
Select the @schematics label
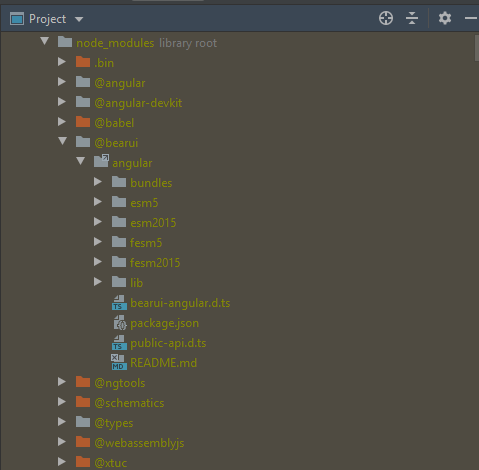(129, 403)
